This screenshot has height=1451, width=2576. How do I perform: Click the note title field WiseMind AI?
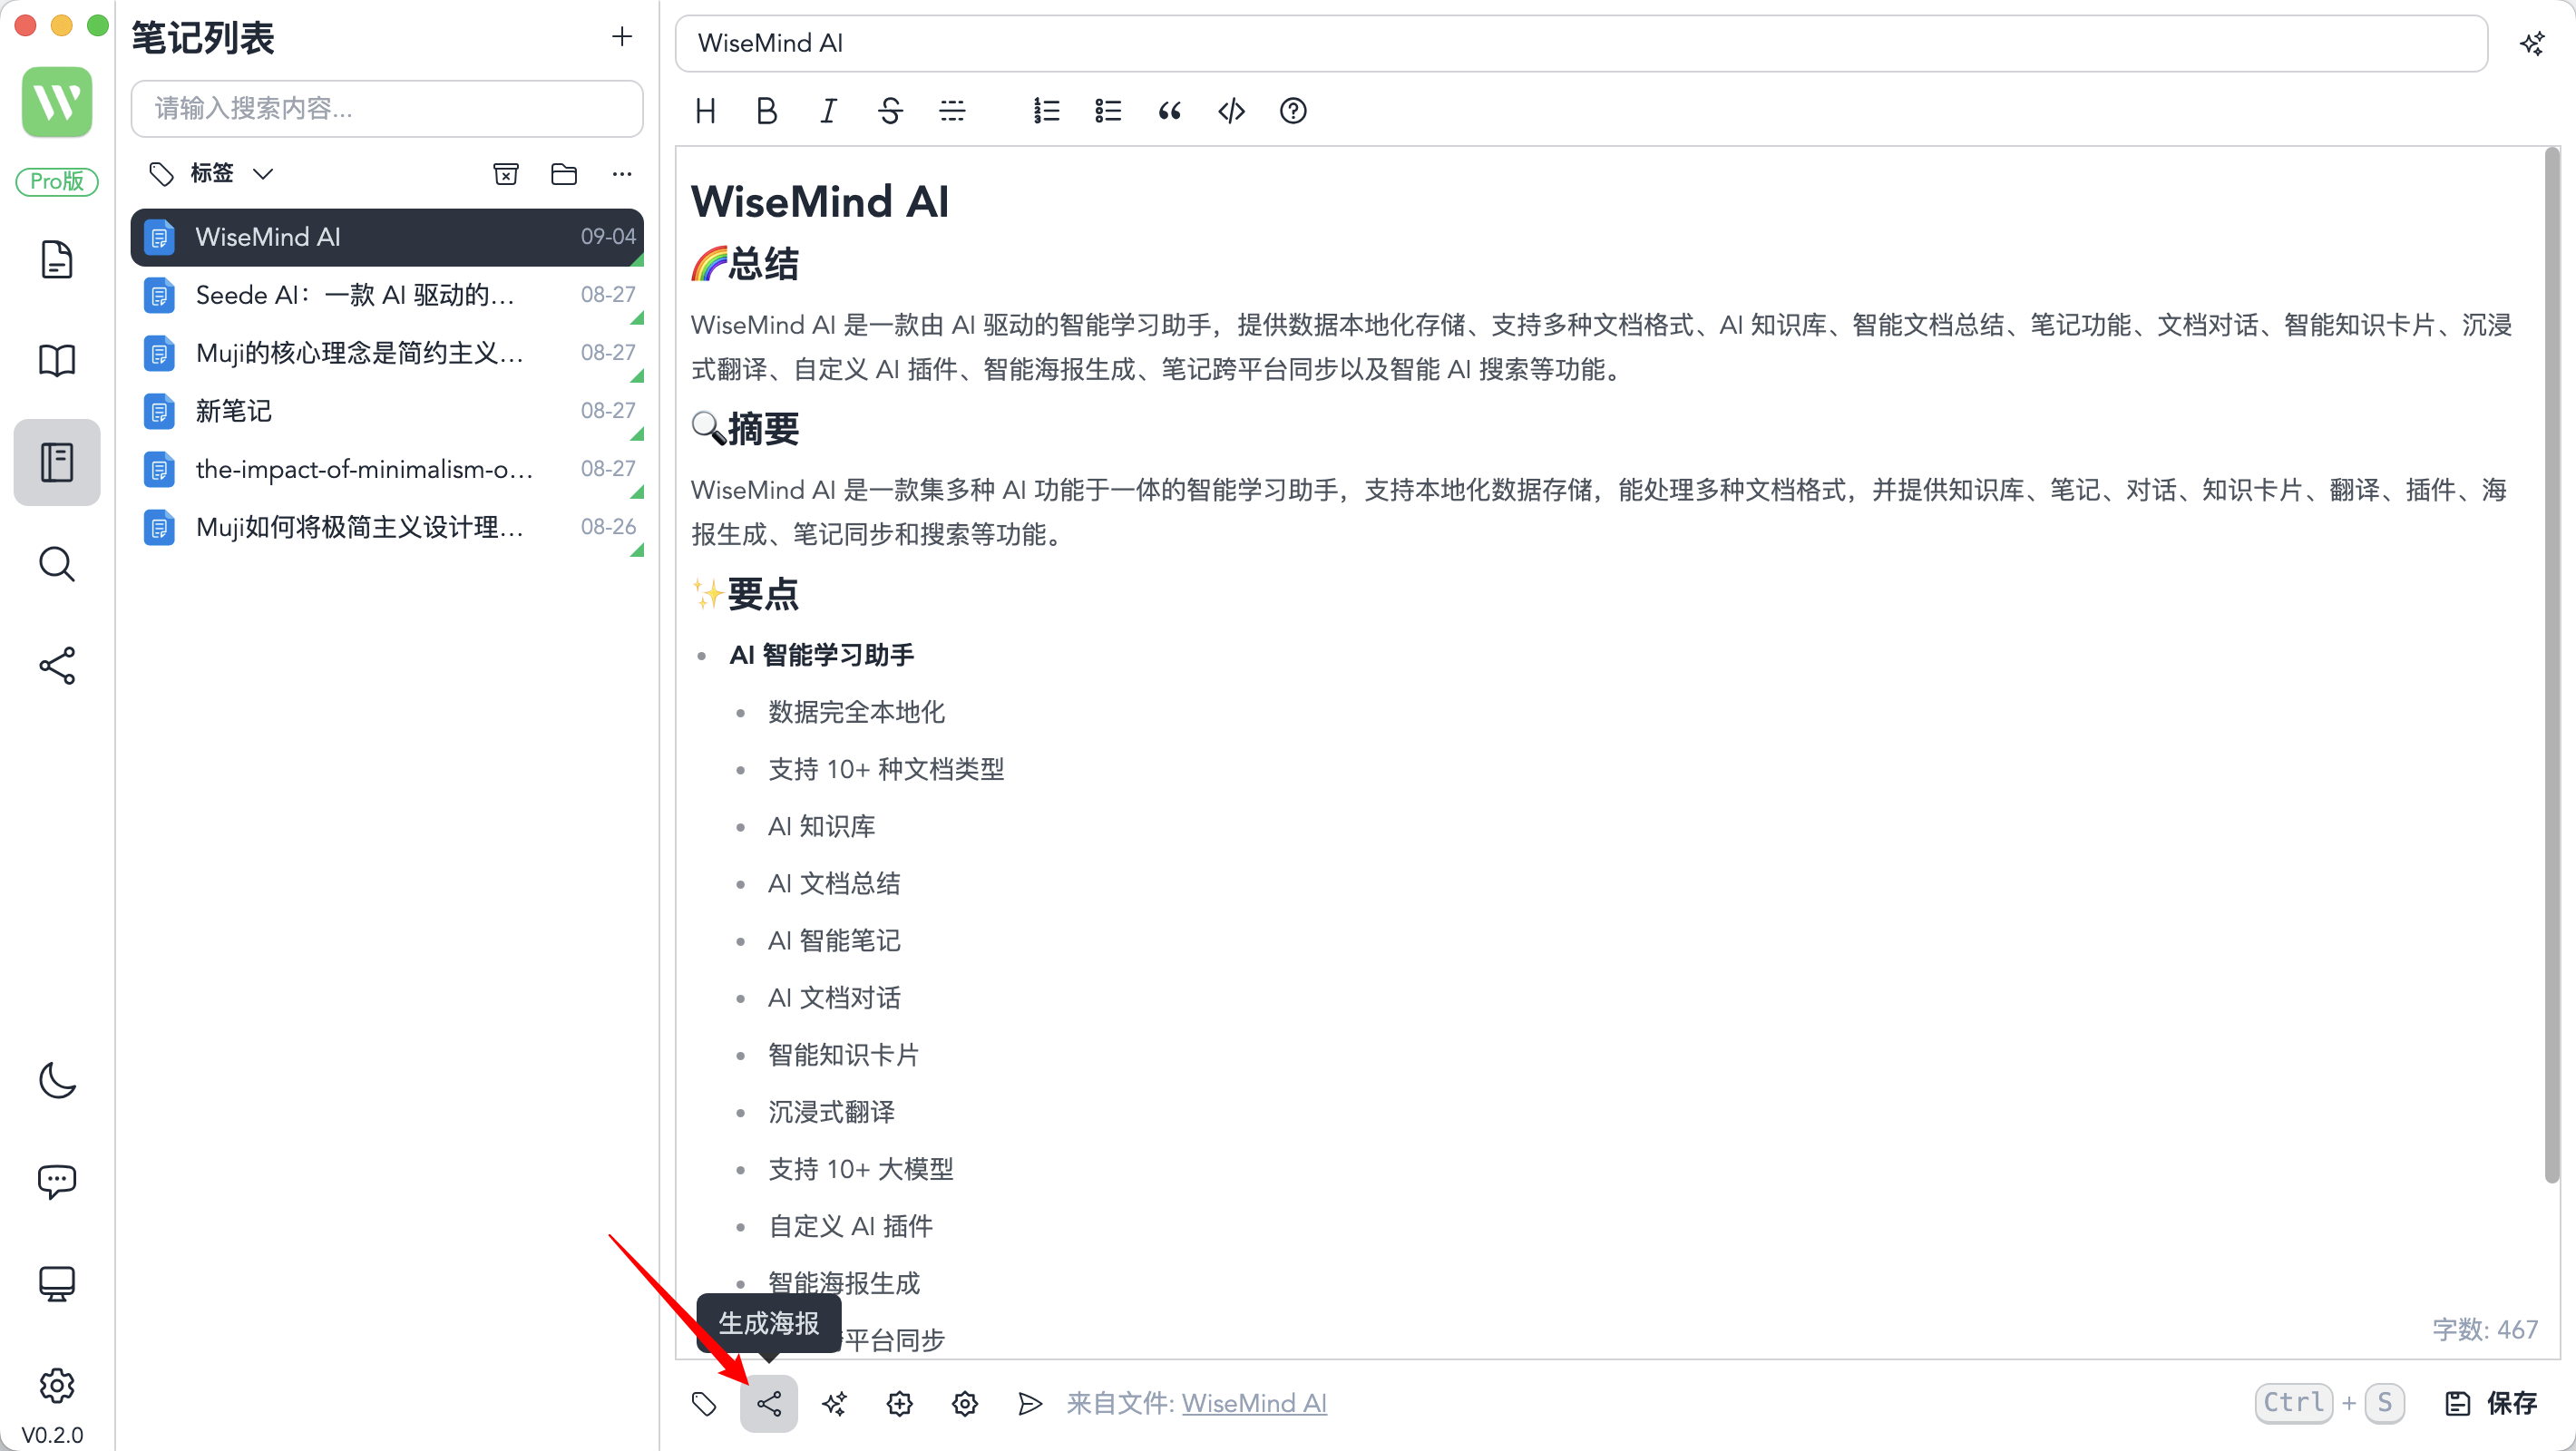pos(1581,43)
